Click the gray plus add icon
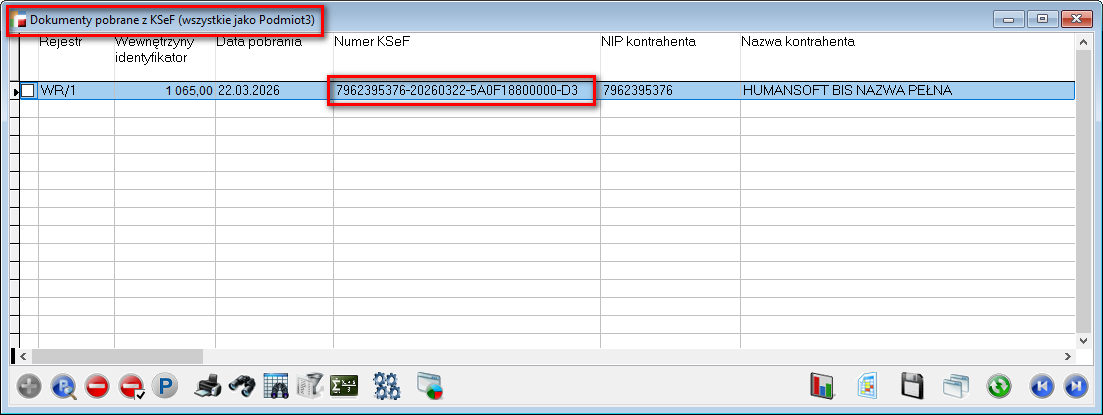This screenshot has width=1103, height=415. tap(30, 386)
